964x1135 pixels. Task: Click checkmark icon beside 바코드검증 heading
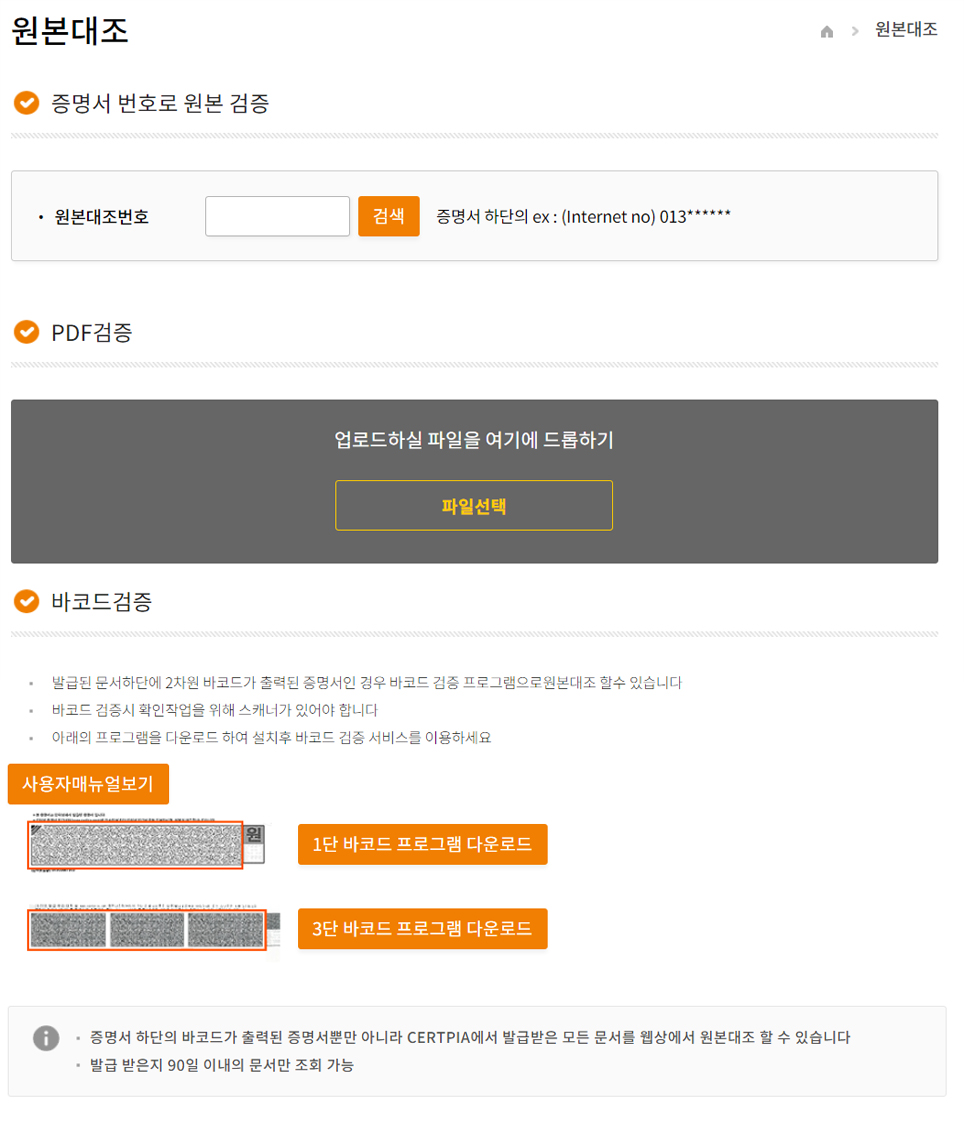click(27, 601)
